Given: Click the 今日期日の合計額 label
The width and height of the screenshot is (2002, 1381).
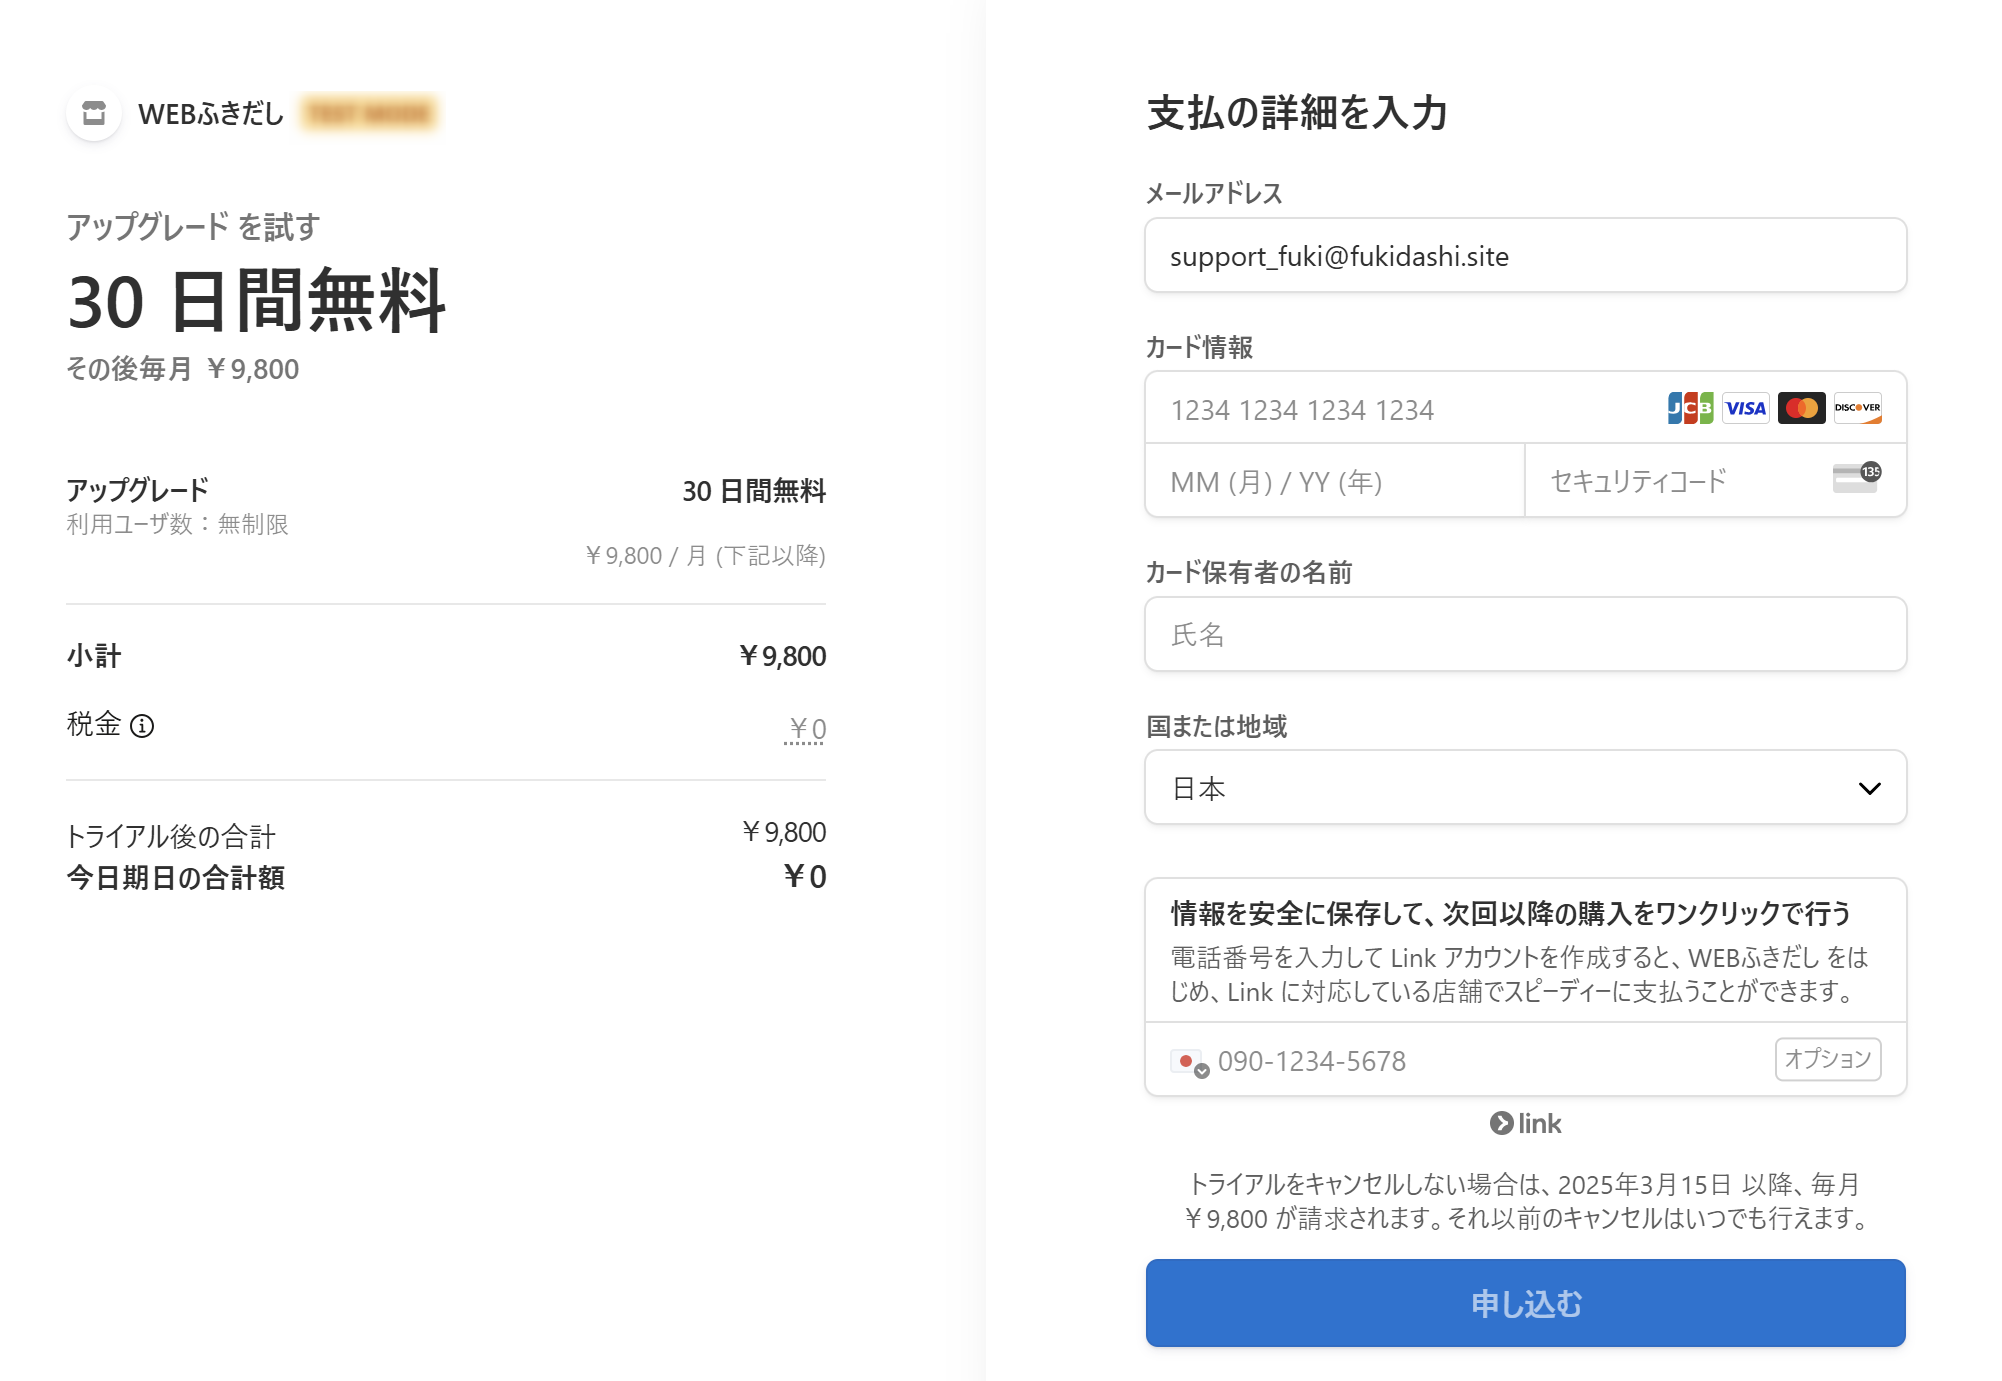Looking at the screenshot, I should click(176, 878).
